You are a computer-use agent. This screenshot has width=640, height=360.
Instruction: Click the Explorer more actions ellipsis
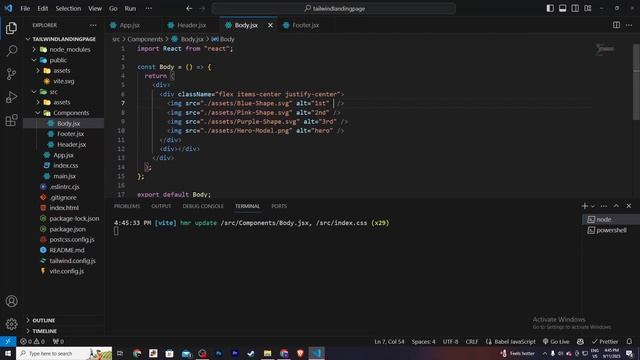(93, 25)
